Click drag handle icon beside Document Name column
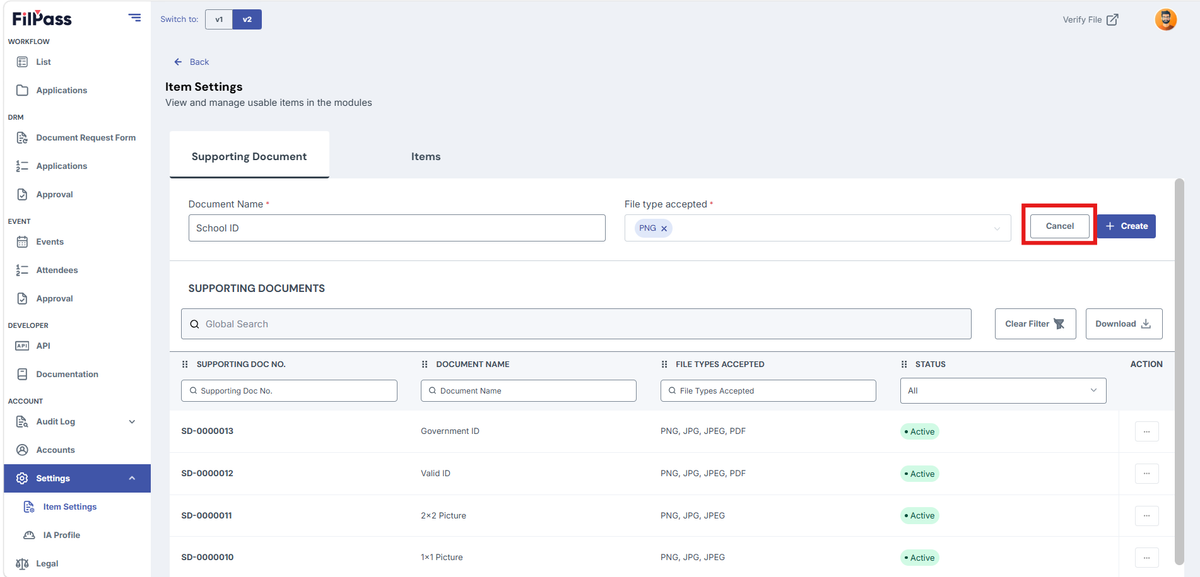Screen dimensions: 1200x577 pyautogui.click(x=425, y=364)
